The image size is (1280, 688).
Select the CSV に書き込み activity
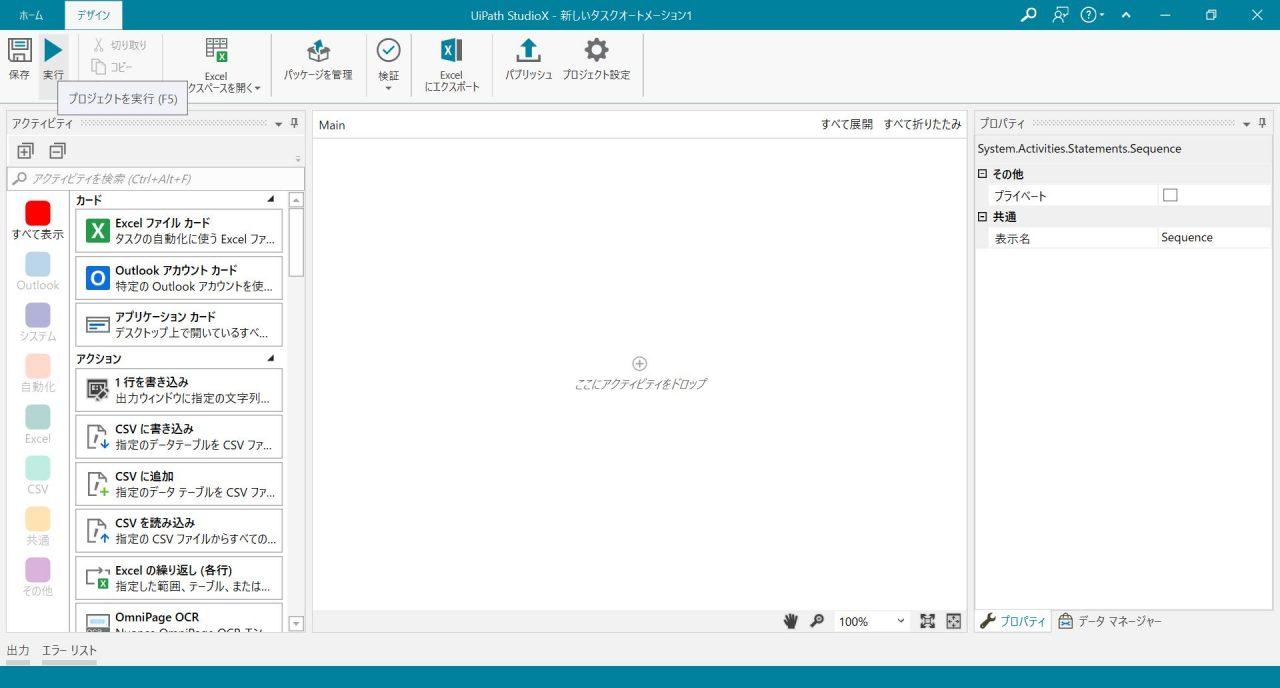pos(179,437)
